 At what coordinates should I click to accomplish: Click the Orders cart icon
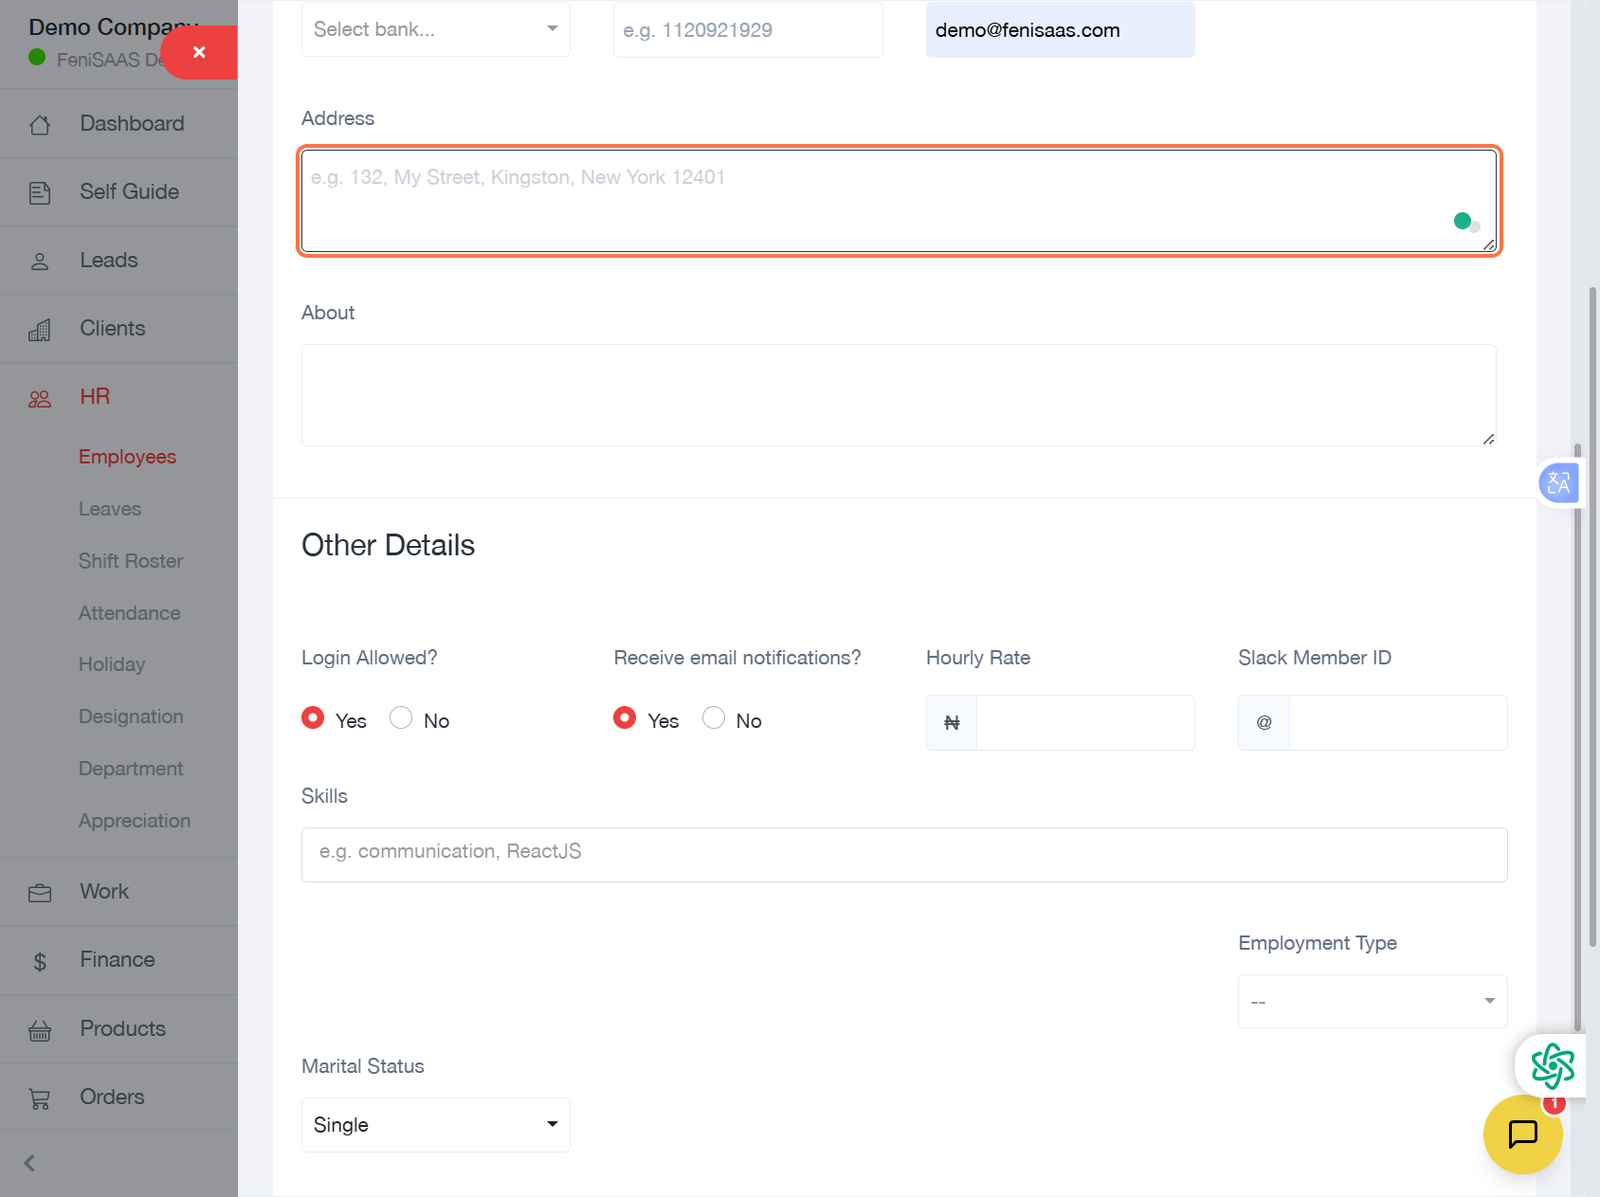(x=40, y=1098)
